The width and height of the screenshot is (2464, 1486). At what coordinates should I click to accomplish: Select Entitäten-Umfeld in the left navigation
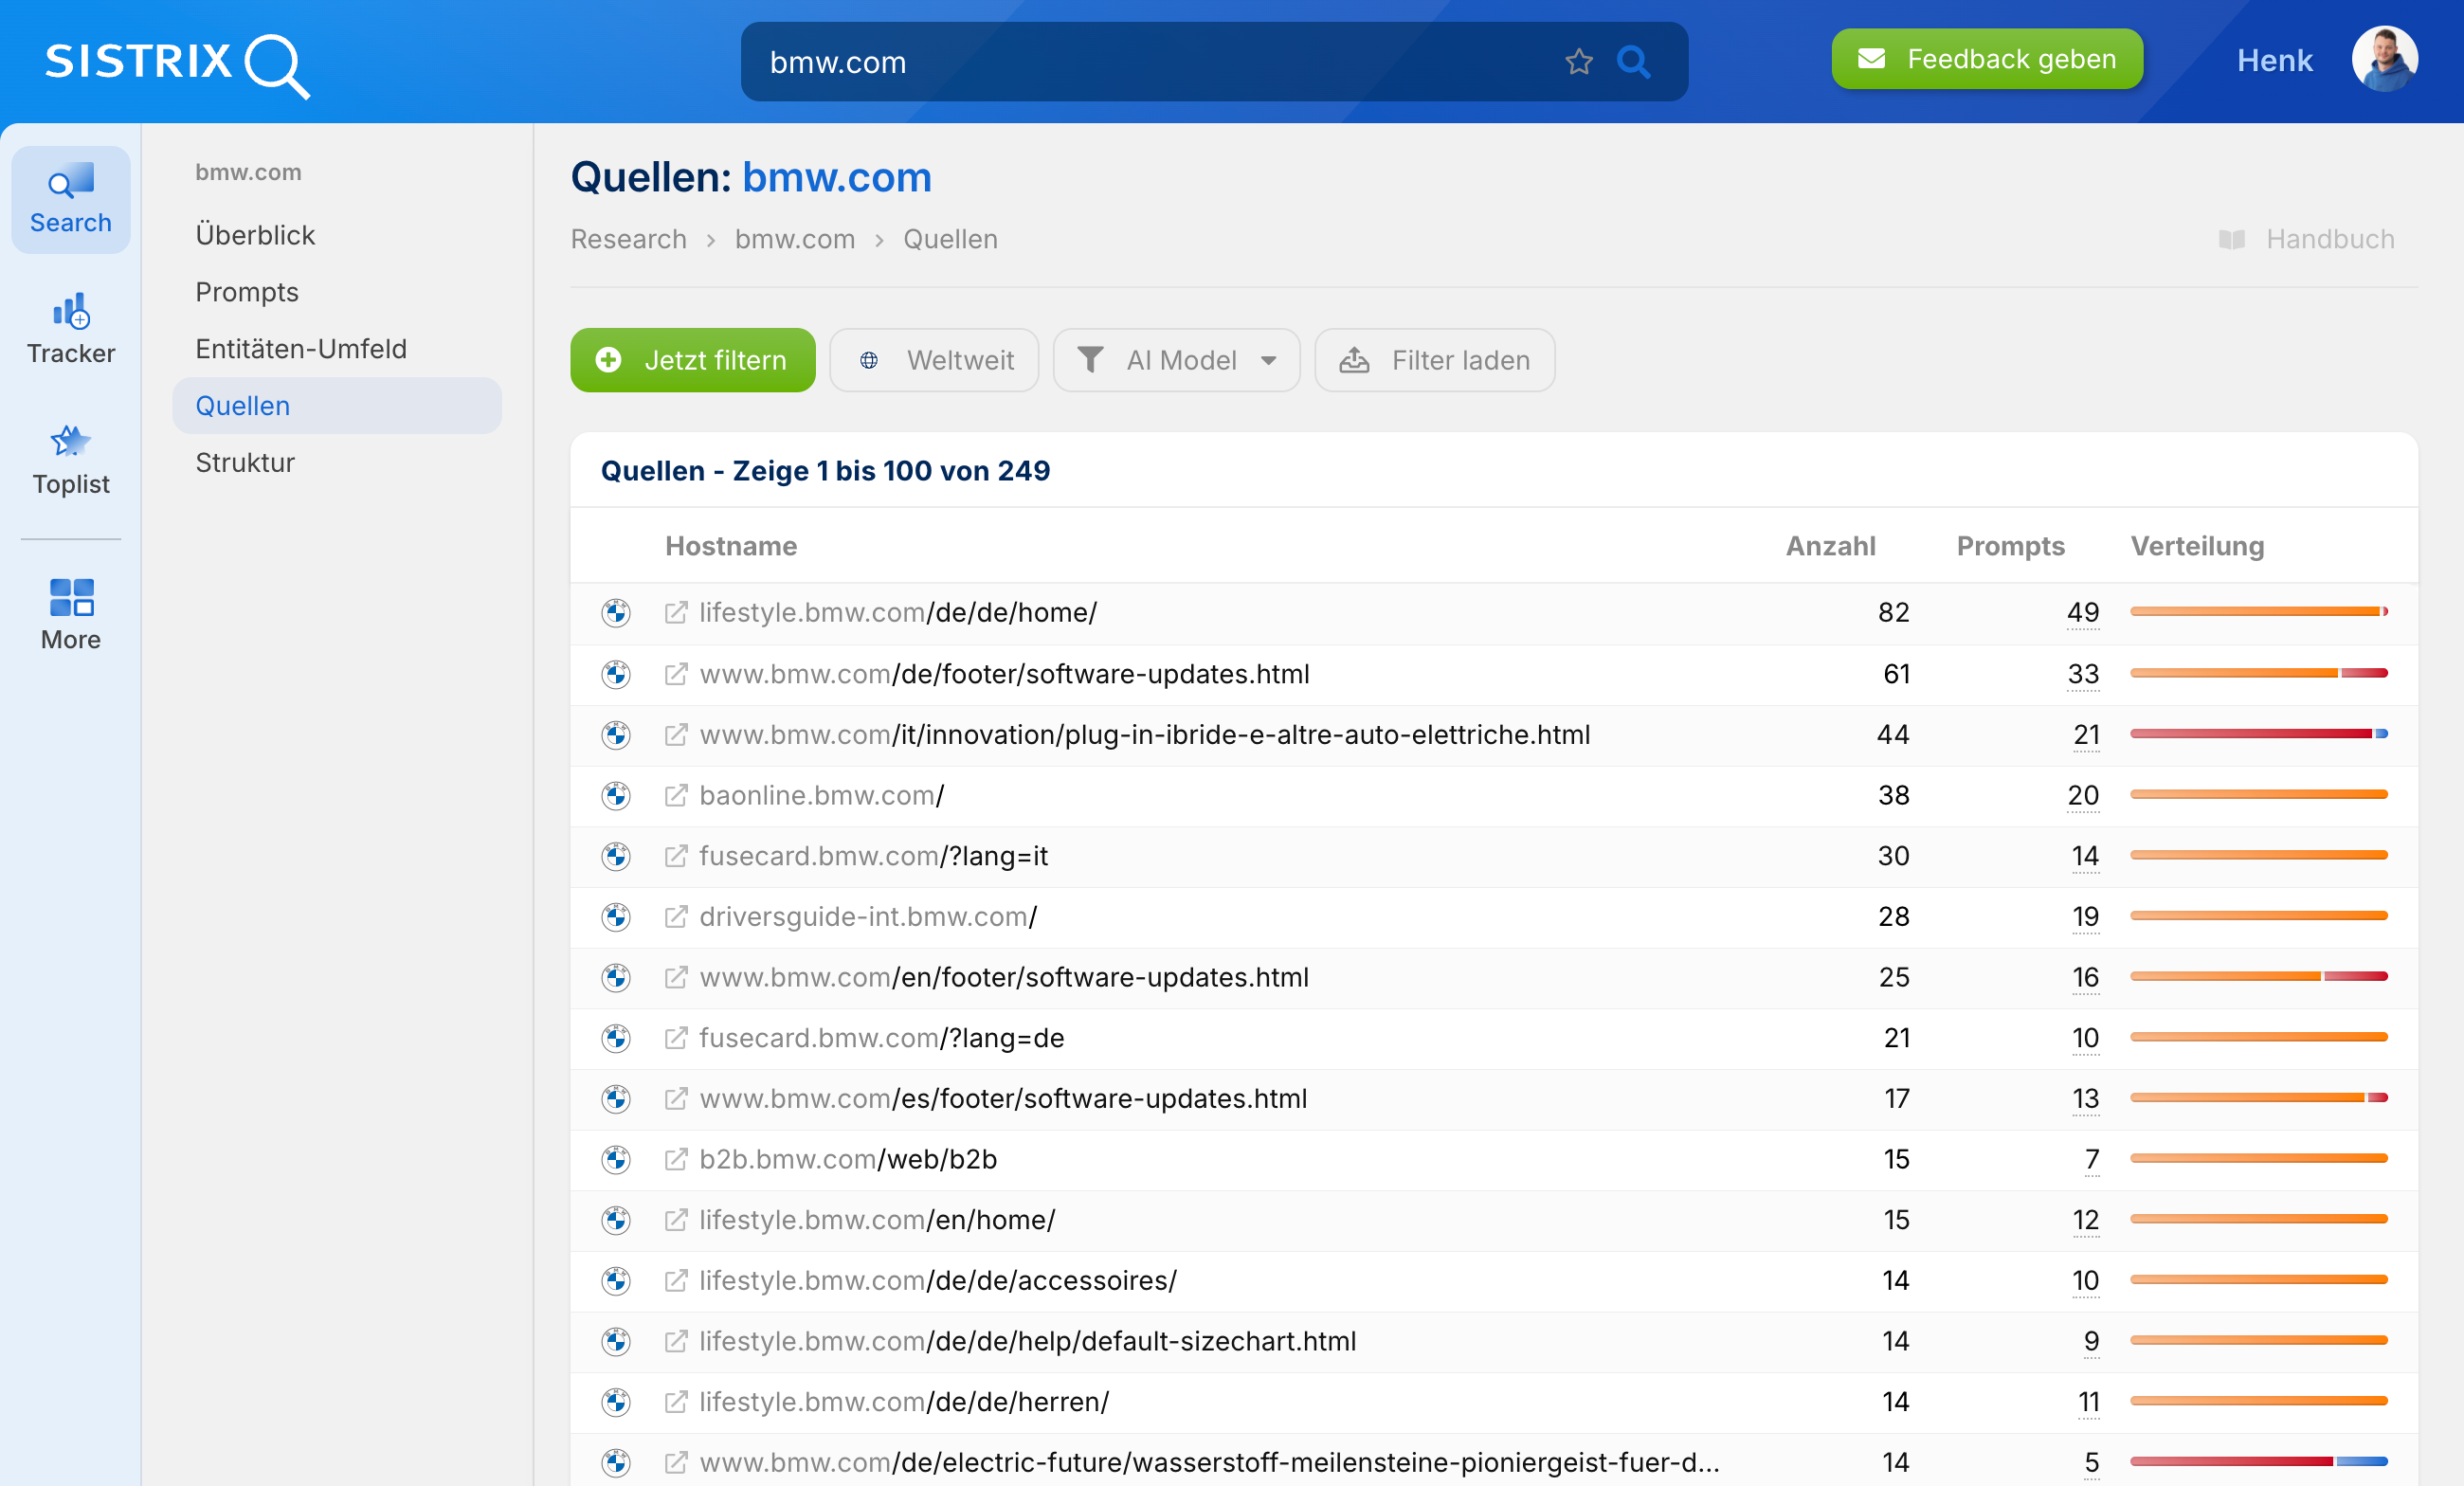click(301, 349)
